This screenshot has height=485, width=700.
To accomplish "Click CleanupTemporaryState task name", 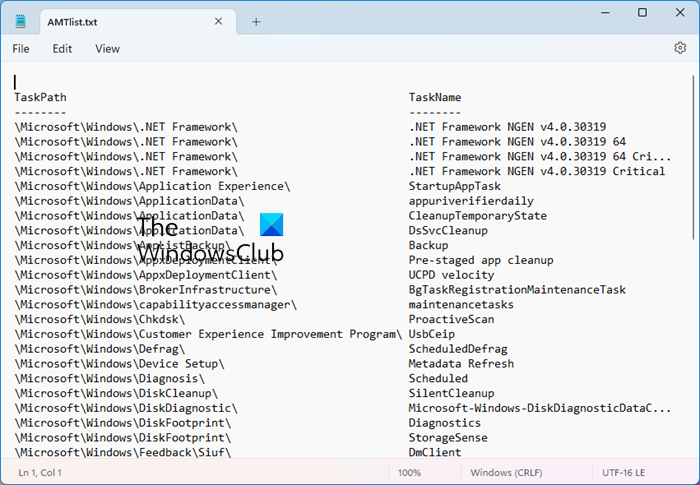I will (477, 216).
